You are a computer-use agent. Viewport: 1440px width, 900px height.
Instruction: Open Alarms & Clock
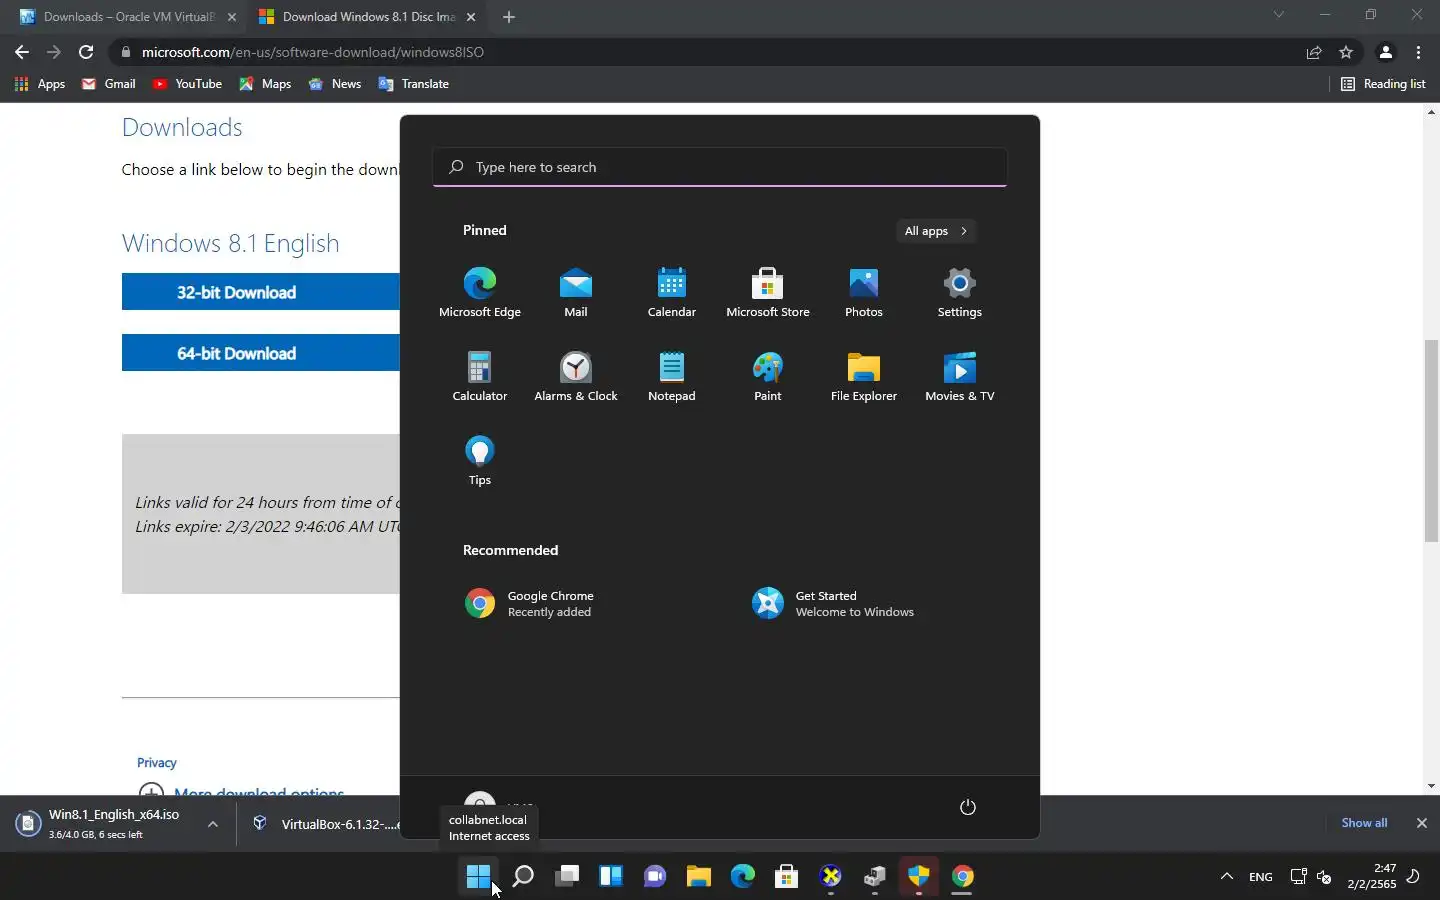[x=576, y=376]
